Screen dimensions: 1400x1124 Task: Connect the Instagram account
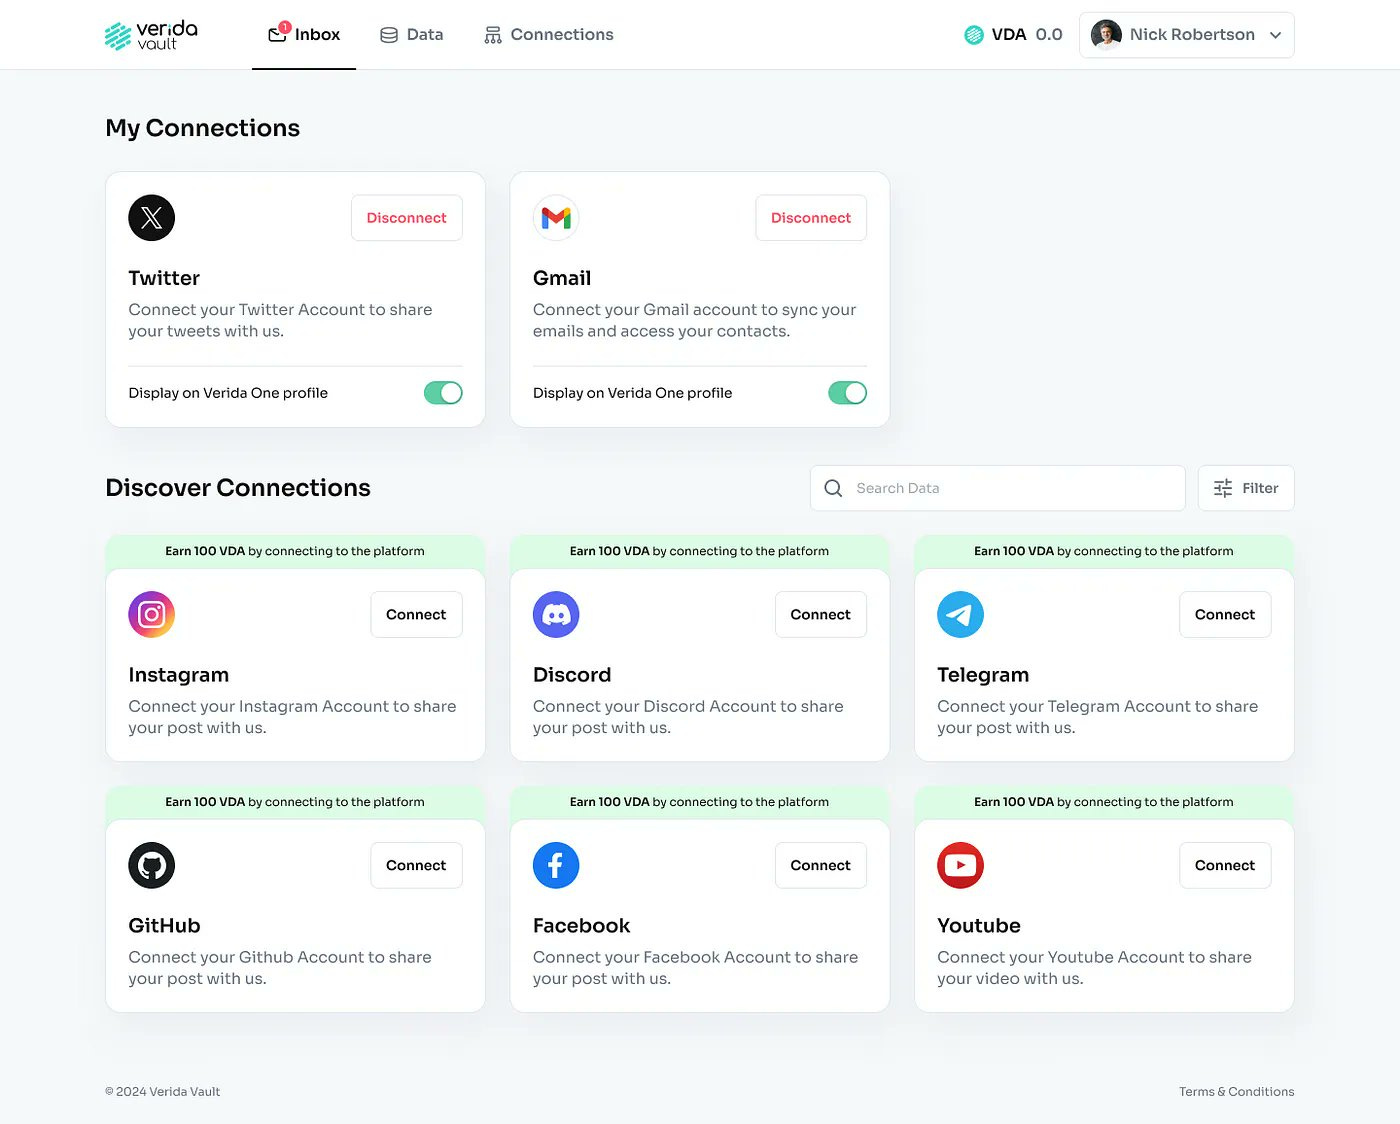pyautogui.click(x=416, y=615)
